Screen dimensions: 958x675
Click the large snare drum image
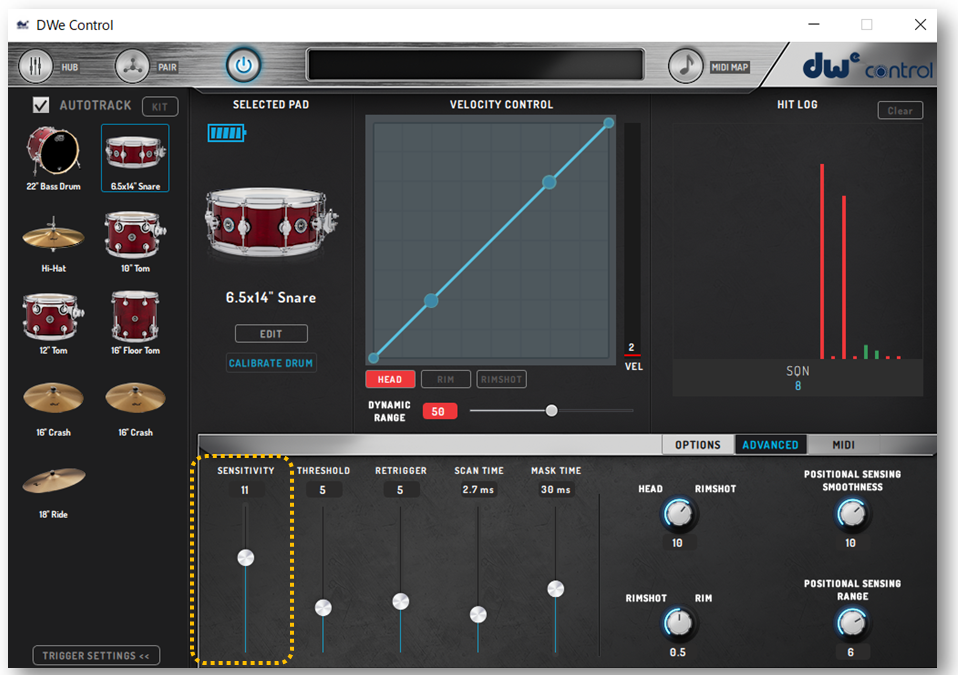(271, 221)
